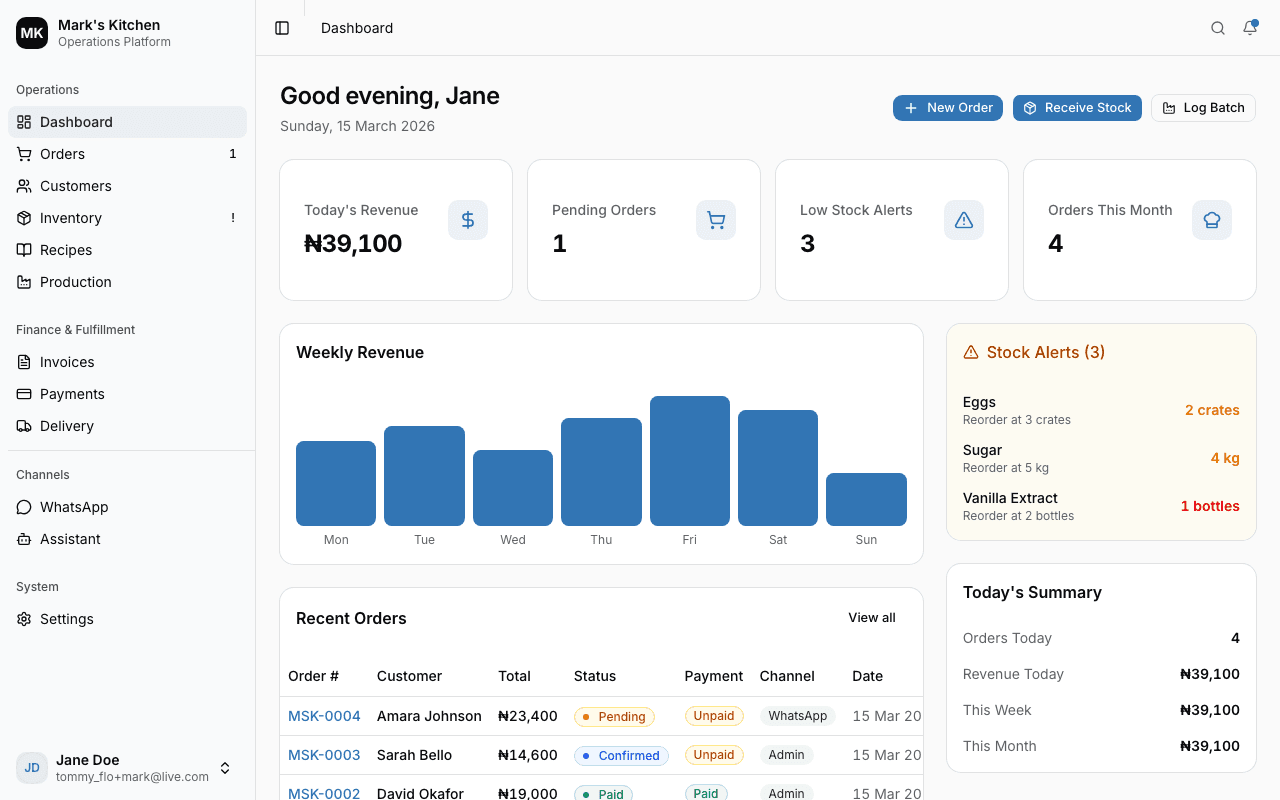Open Settings

point(66,619)
